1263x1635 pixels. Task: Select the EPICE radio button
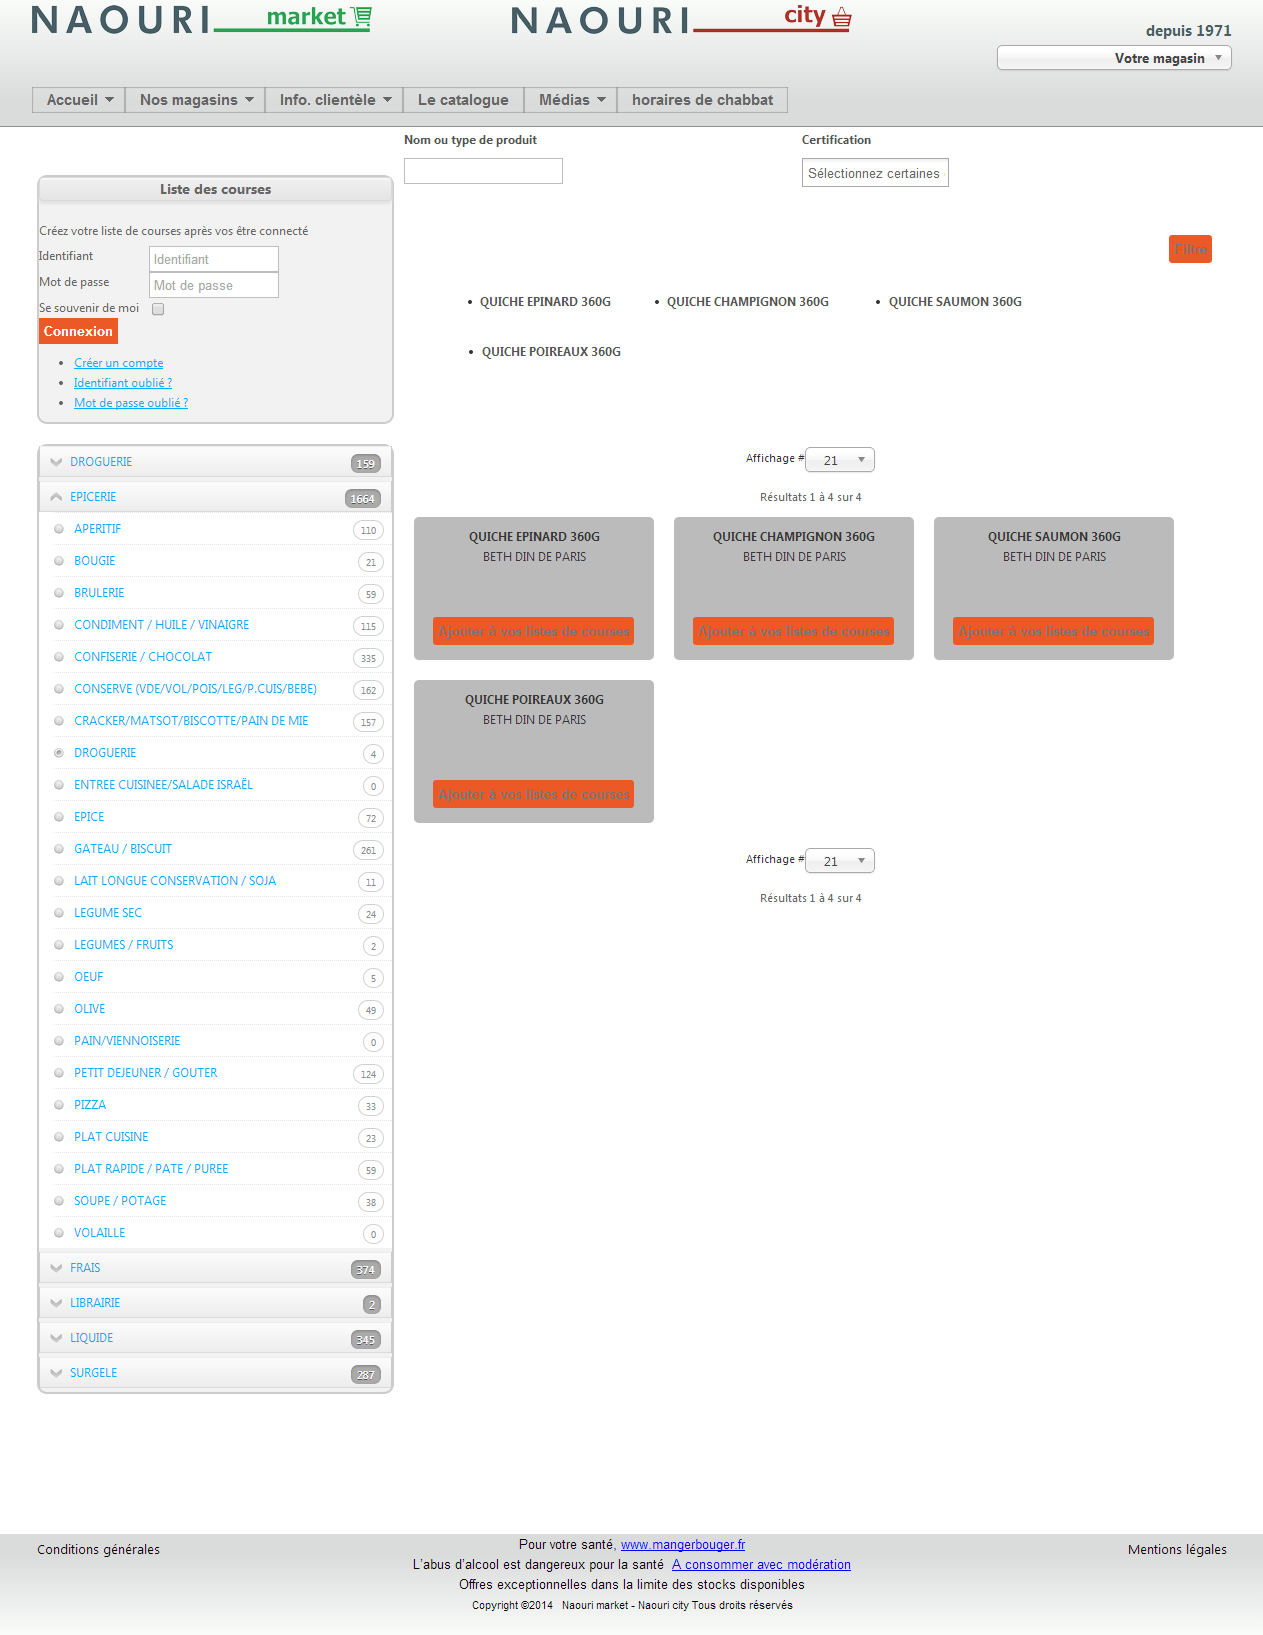click(59, 817)
